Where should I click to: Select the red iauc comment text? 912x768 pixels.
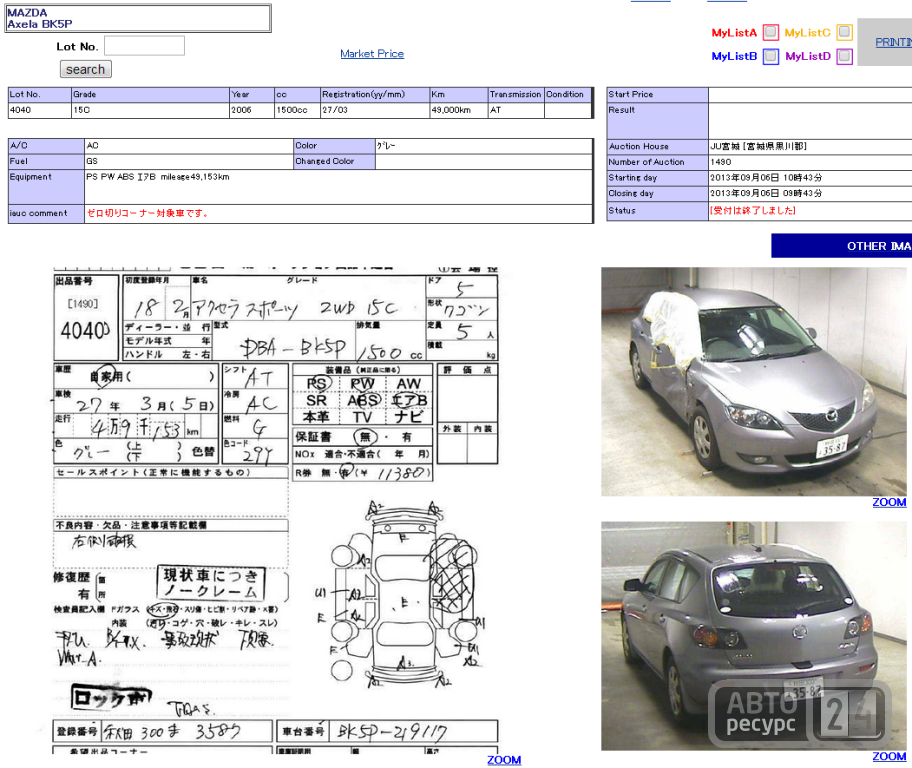click(x=147, y=214)
